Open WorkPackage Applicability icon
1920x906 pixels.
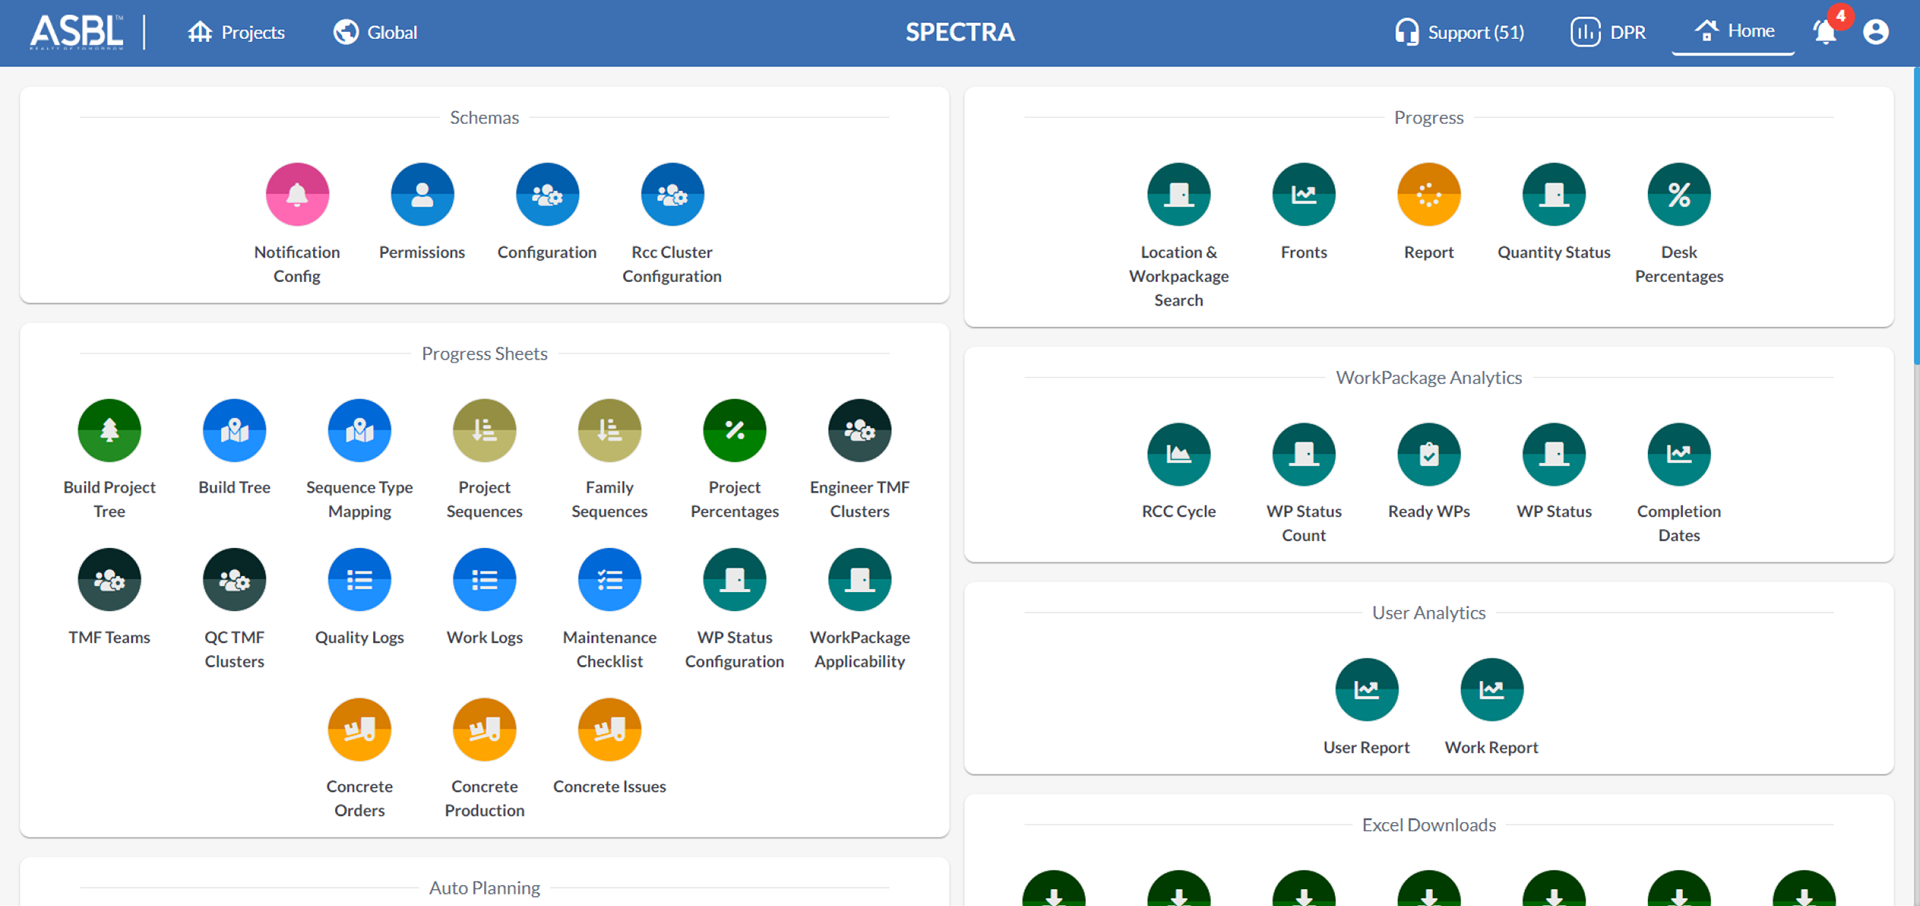tap(859, 579)
